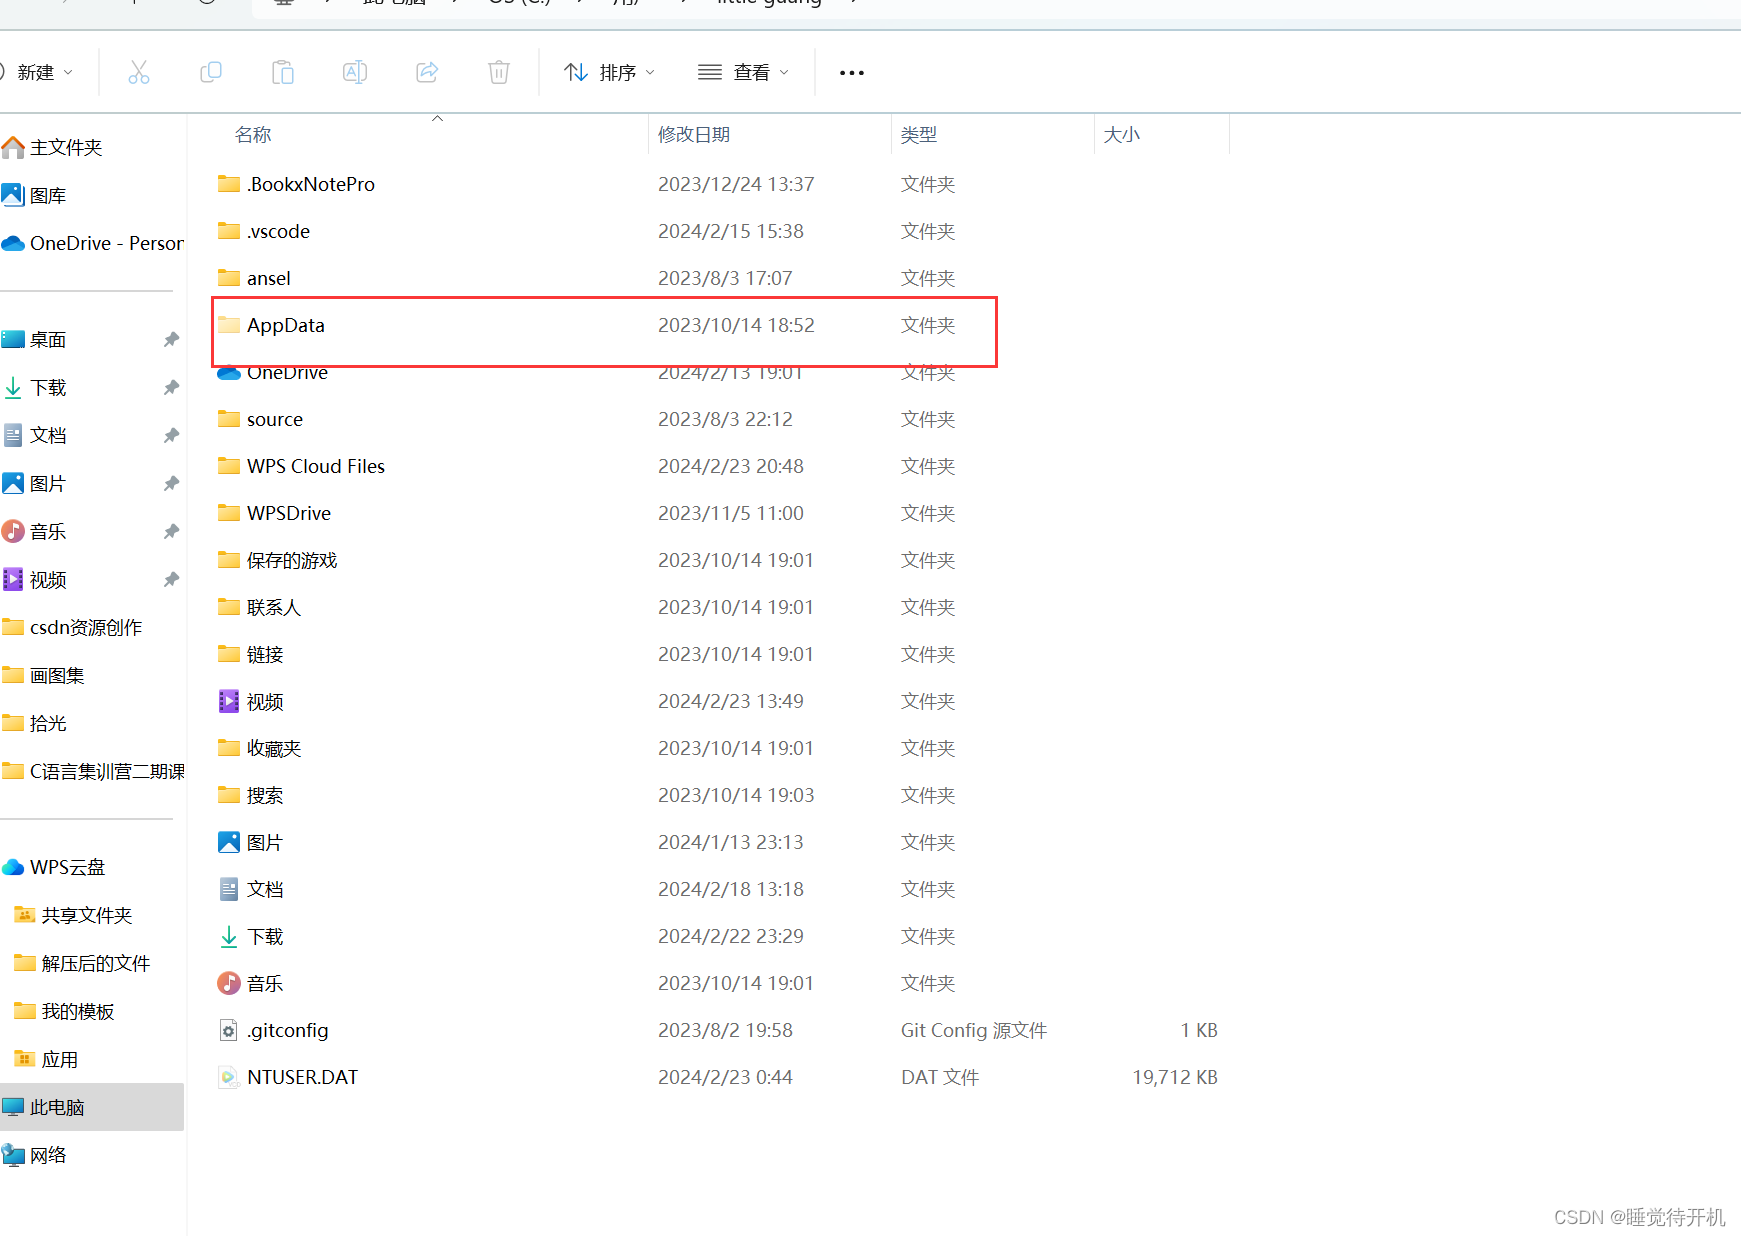Image resolution: width=1741 pixels, height=1236 pixels.
Task: Select the 搜索 folder
Action: point(250,795)
